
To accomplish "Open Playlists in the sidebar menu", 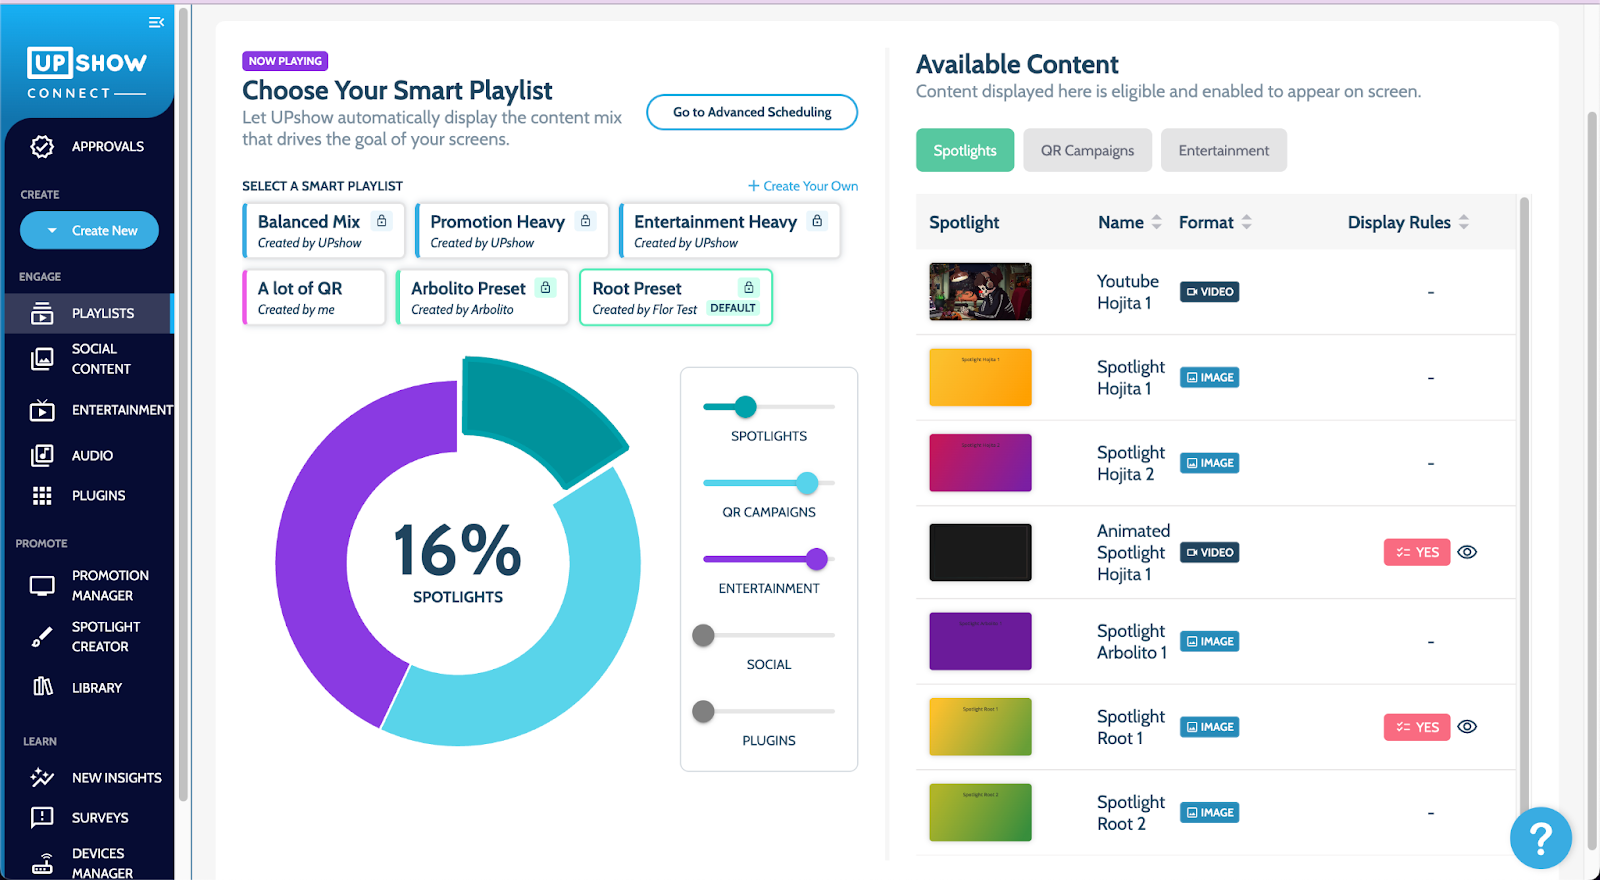I will tap(88, 313).
